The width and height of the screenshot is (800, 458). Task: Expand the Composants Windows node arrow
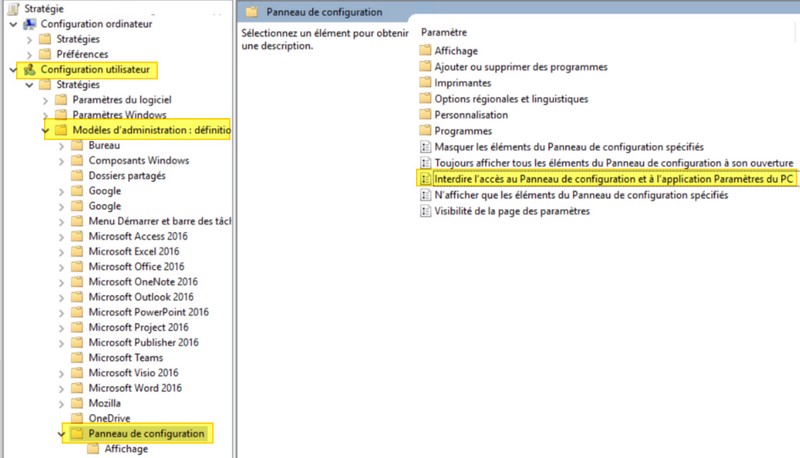coord(61,161)
